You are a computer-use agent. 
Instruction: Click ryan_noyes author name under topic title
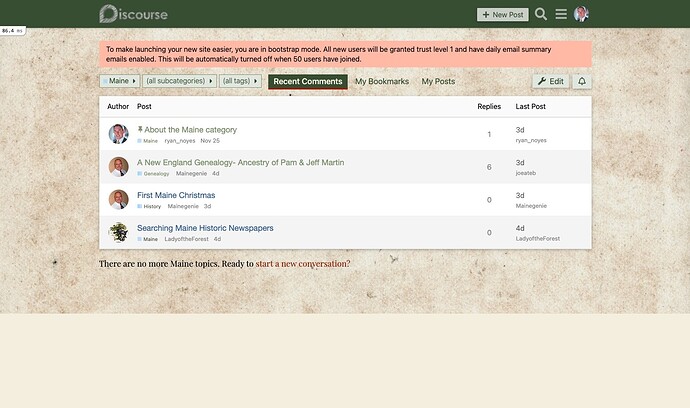point(180,141)
